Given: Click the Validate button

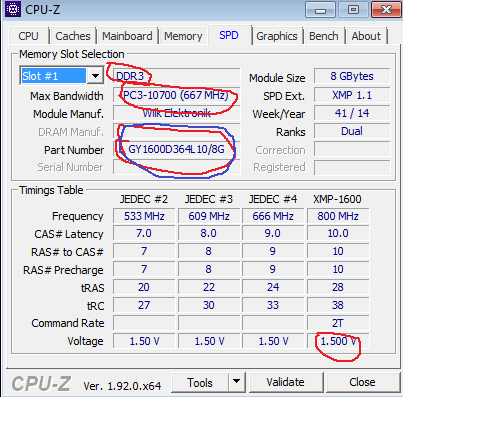Looking at the screenshot, I should [286, 382].
